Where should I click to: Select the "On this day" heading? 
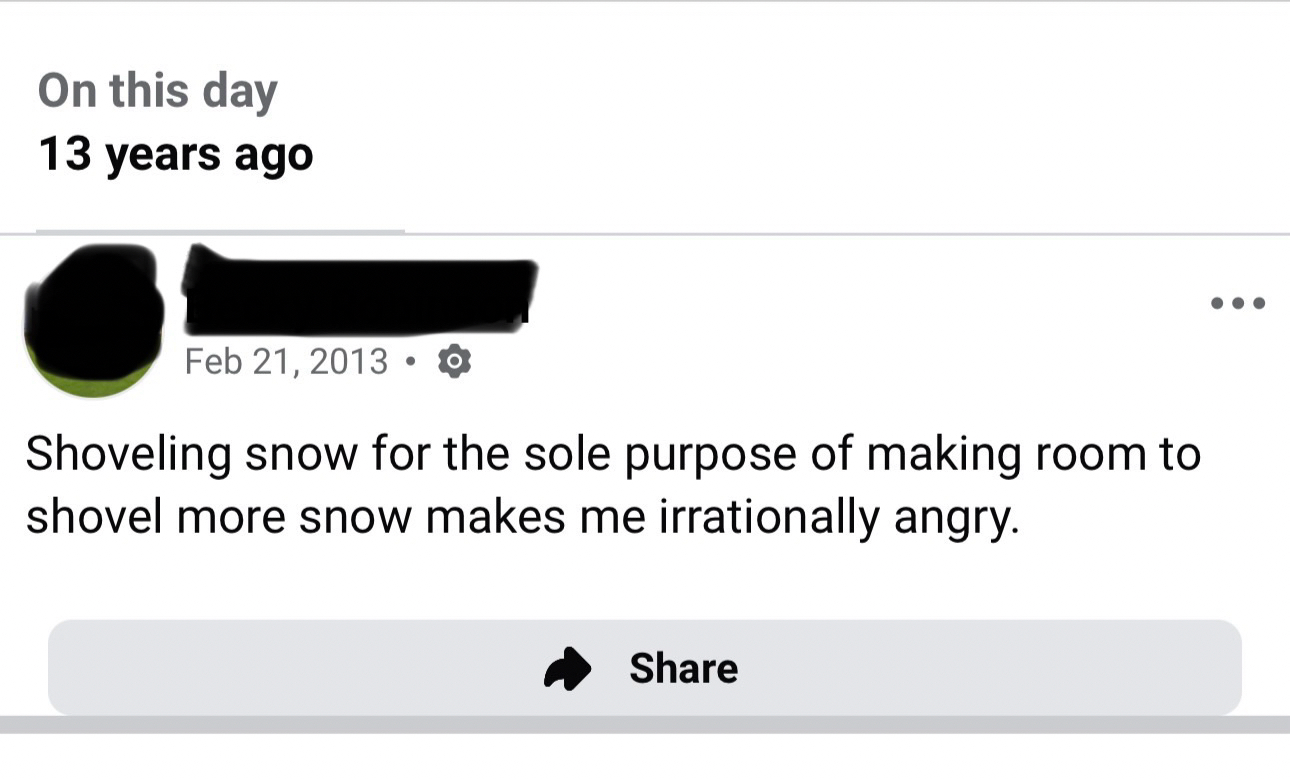(157, 92)
